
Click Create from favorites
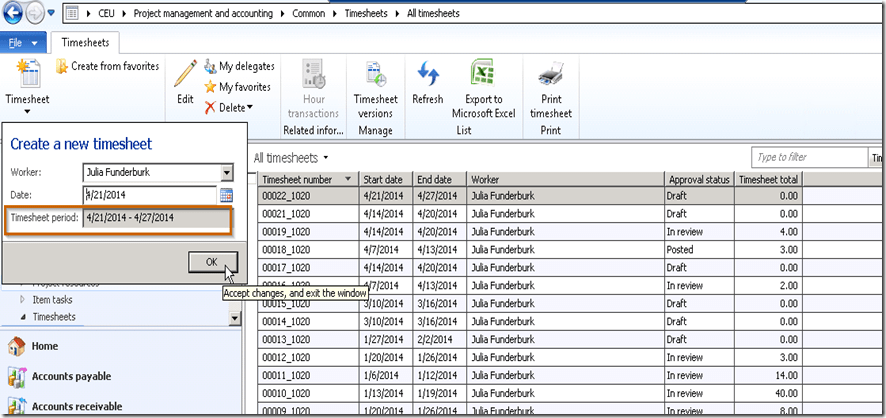107,67
